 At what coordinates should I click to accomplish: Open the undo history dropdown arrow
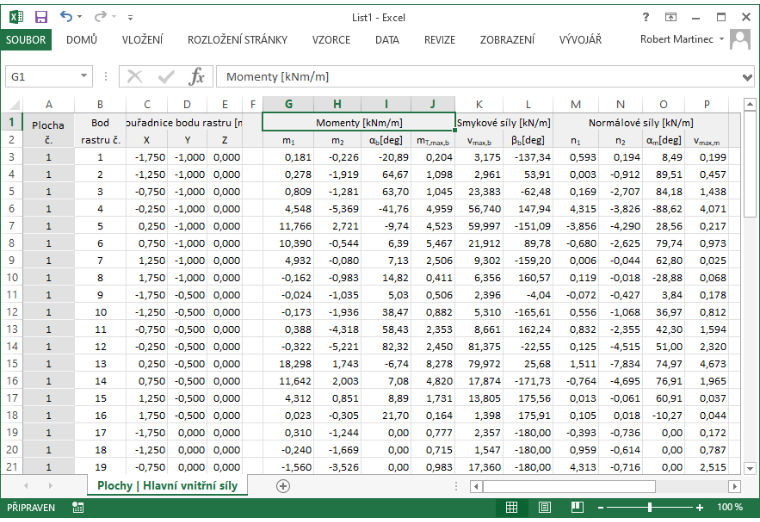[x=80, y=17]
